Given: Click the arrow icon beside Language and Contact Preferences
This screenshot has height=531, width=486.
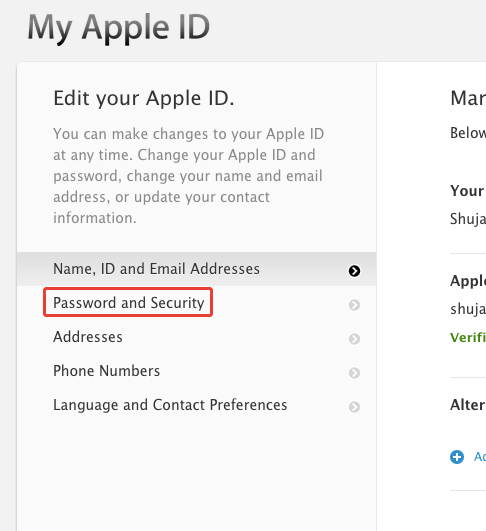Looking at the screenshot, I should 354,407.
